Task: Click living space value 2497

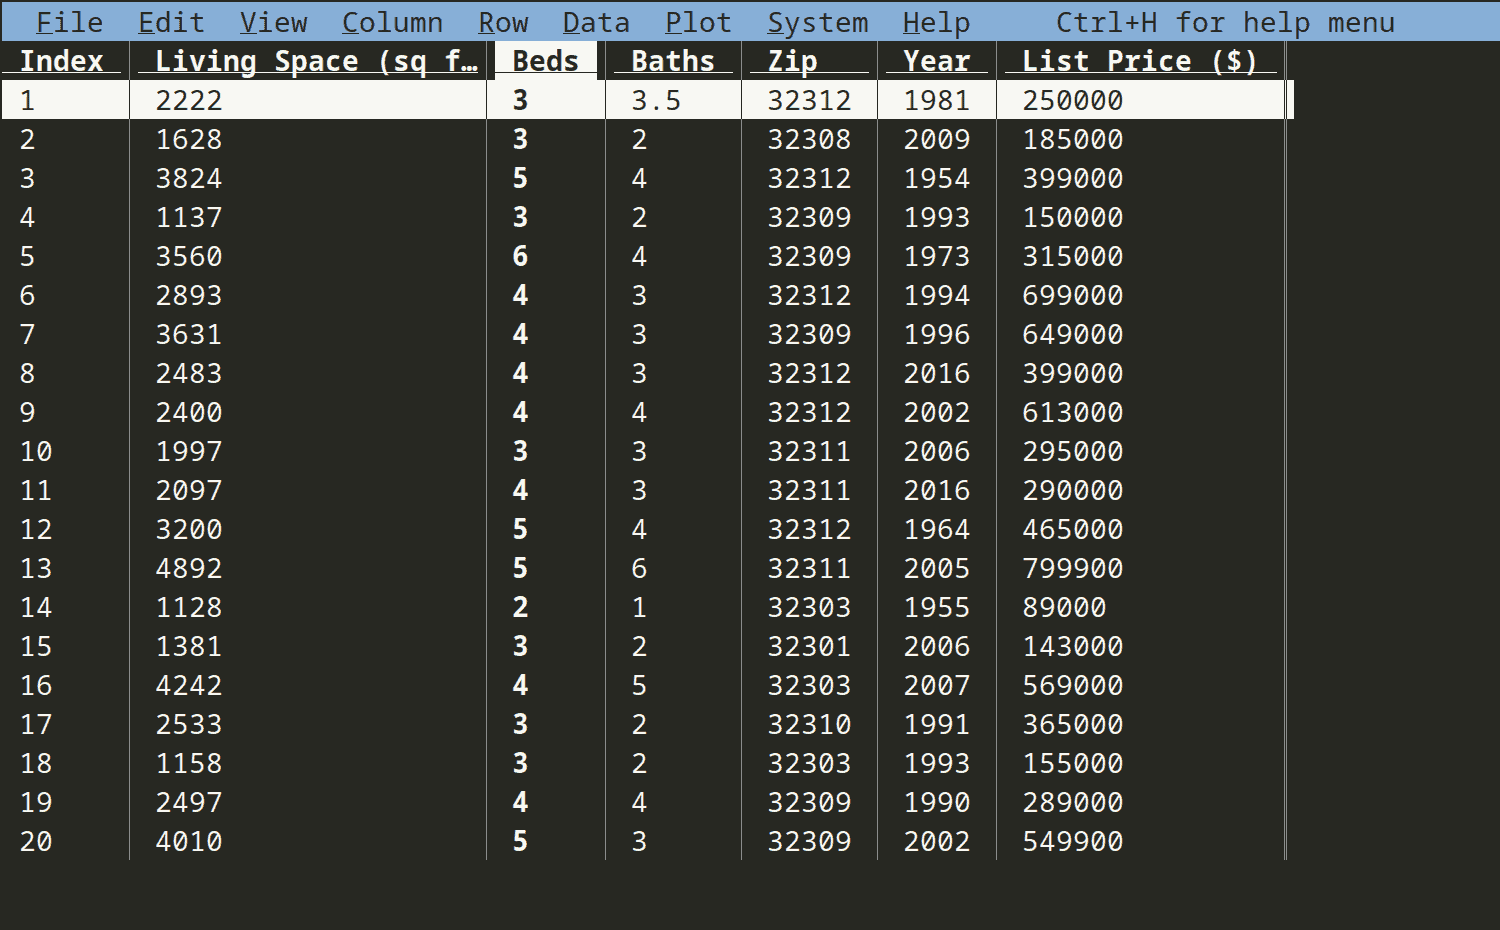Action: (x=189, y=802)
